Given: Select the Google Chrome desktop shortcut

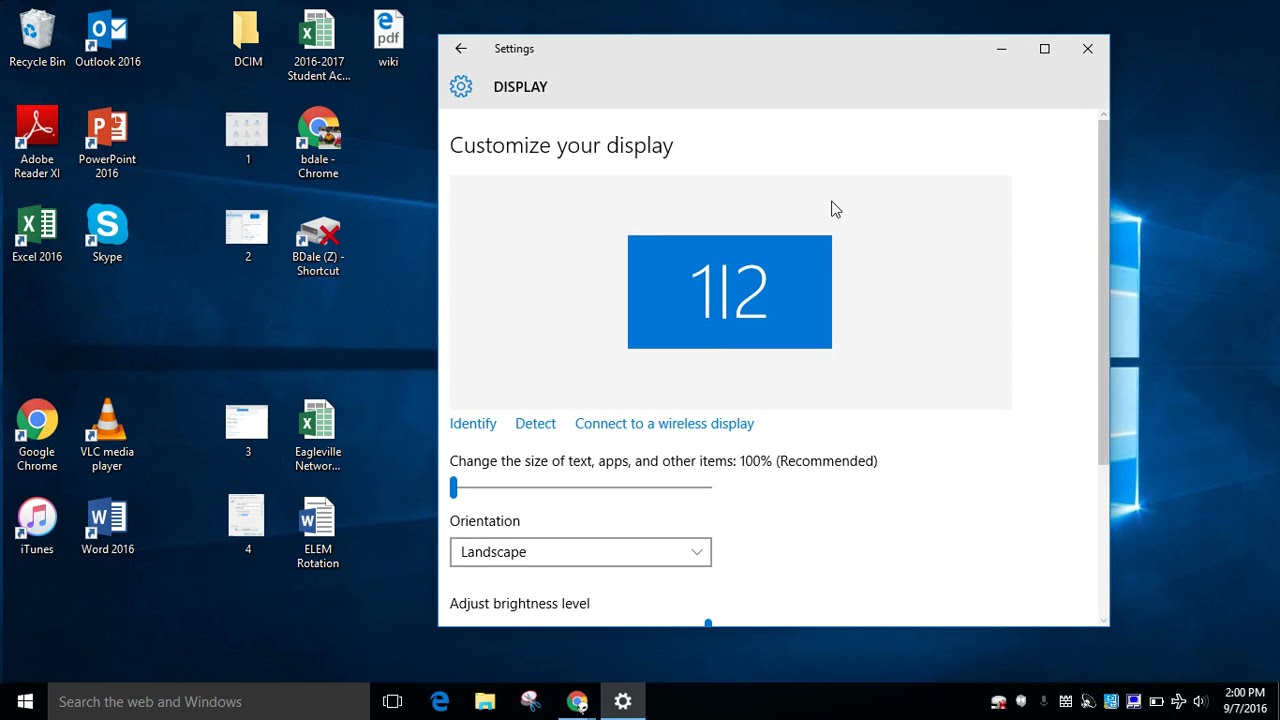Looking at the screenshot, I should click(37, 436).
